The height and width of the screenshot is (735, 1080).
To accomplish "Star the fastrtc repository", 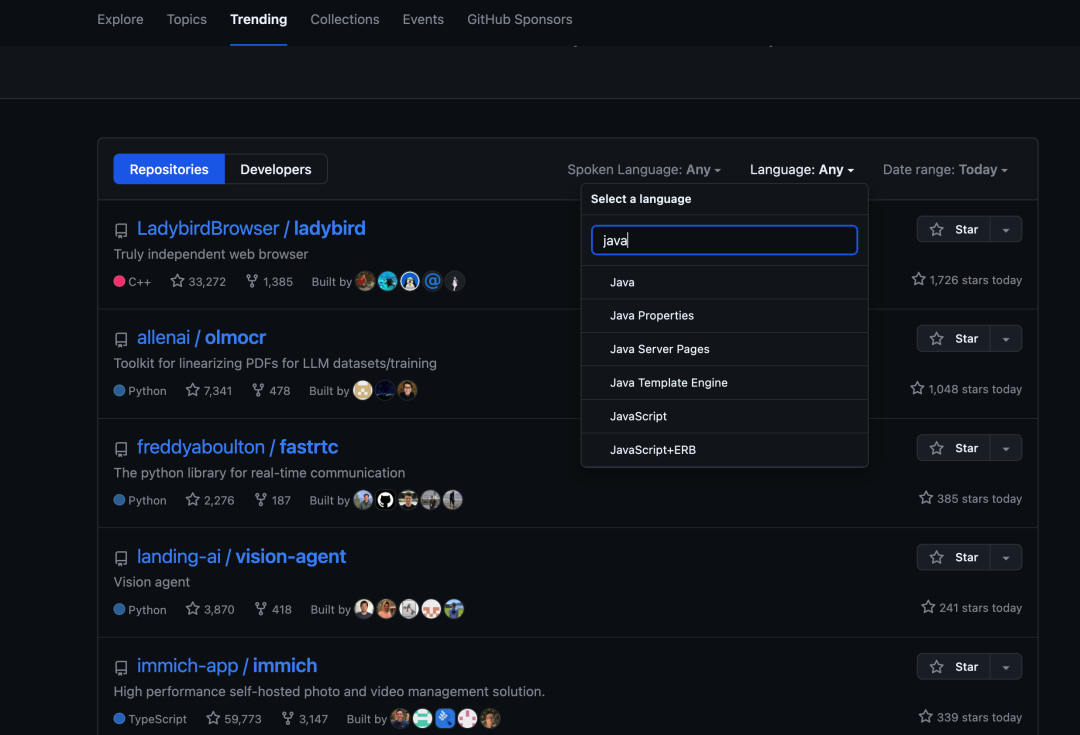I will point(953,448).
